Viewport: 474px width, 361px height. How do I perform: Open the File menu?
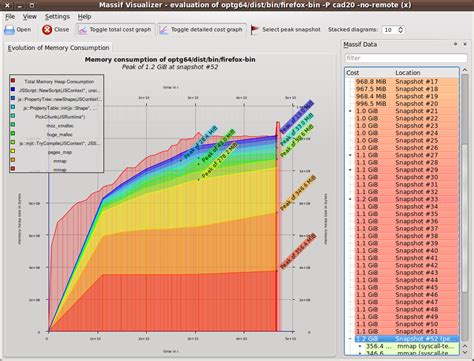(x=10, y=17)
